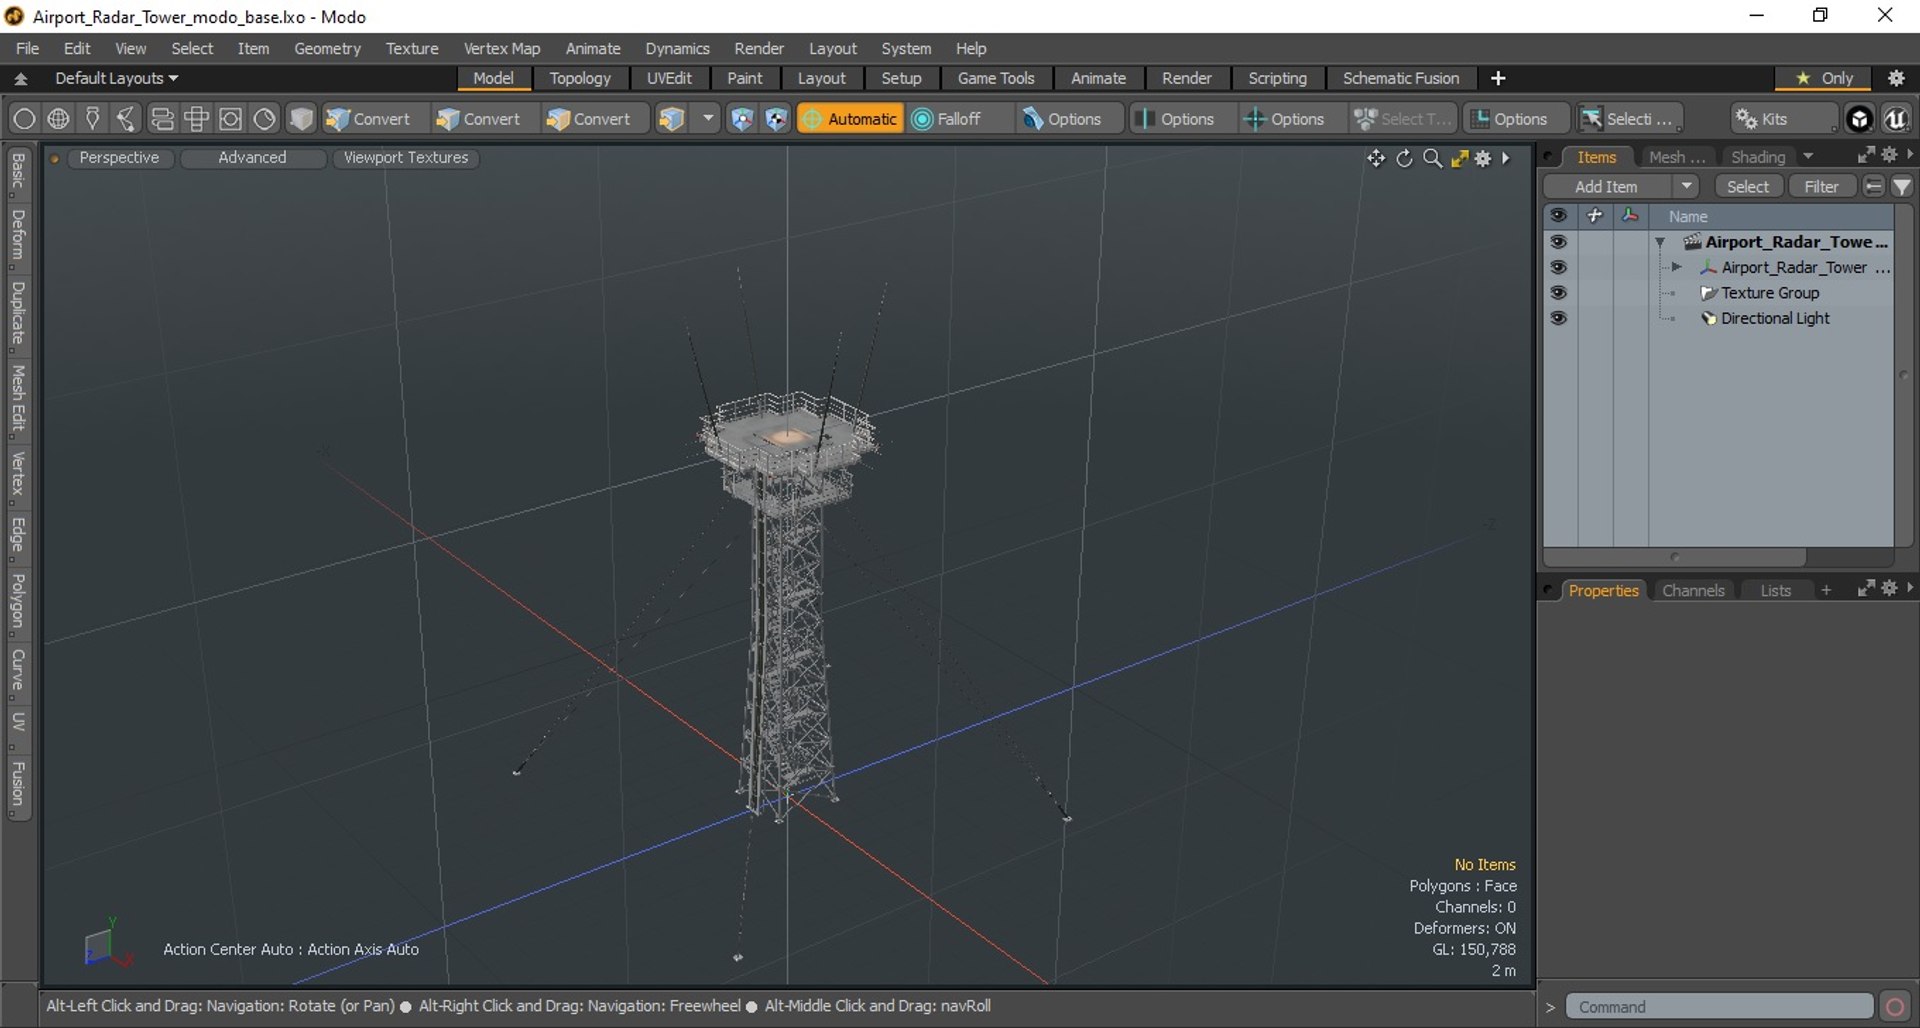Viewport: 1920px width, 1028px height.
Task: Expand the Airport_Radar_Tower mesh group
Action: click(1676, 267)
